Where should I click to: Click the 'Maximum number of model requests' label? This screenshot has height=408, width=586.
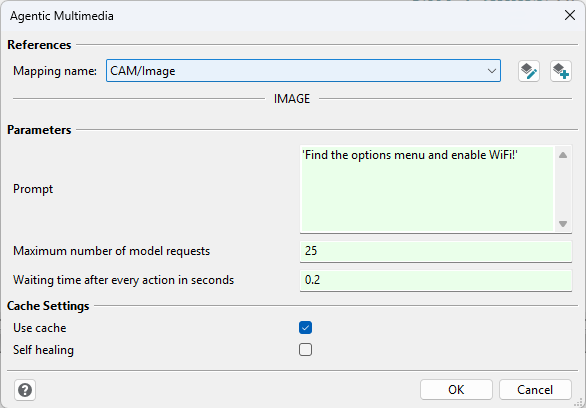pos(111,251)
